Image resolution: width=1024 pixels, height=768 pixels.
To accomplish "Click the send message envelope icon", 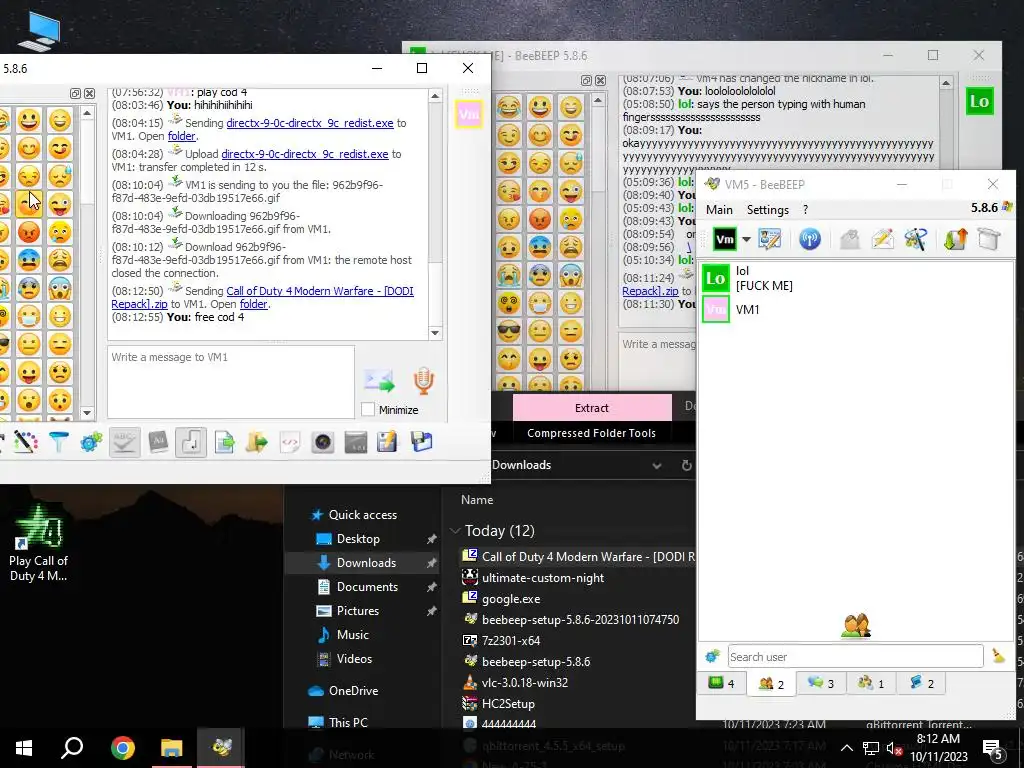I will click(x=379, y=381).
